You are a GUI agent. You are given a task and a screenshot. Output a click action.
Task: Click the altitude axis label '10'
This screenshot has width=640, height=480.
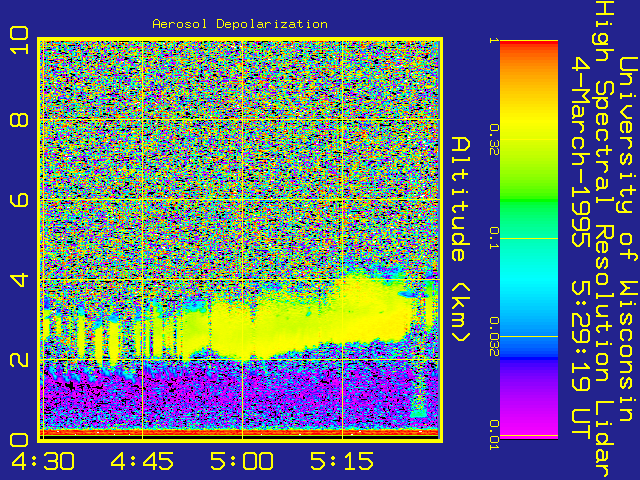[x=19, y=40]
